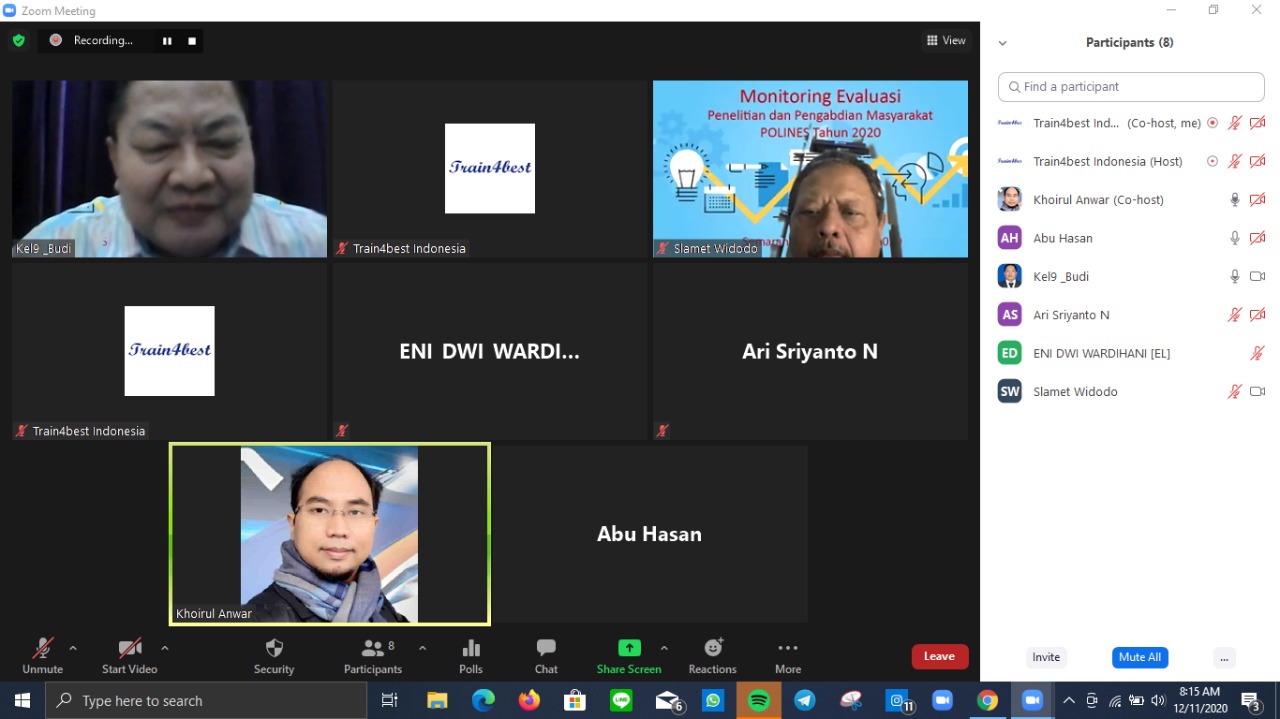
Task: Click the red Leave button
Action: (x=939, y=656)
